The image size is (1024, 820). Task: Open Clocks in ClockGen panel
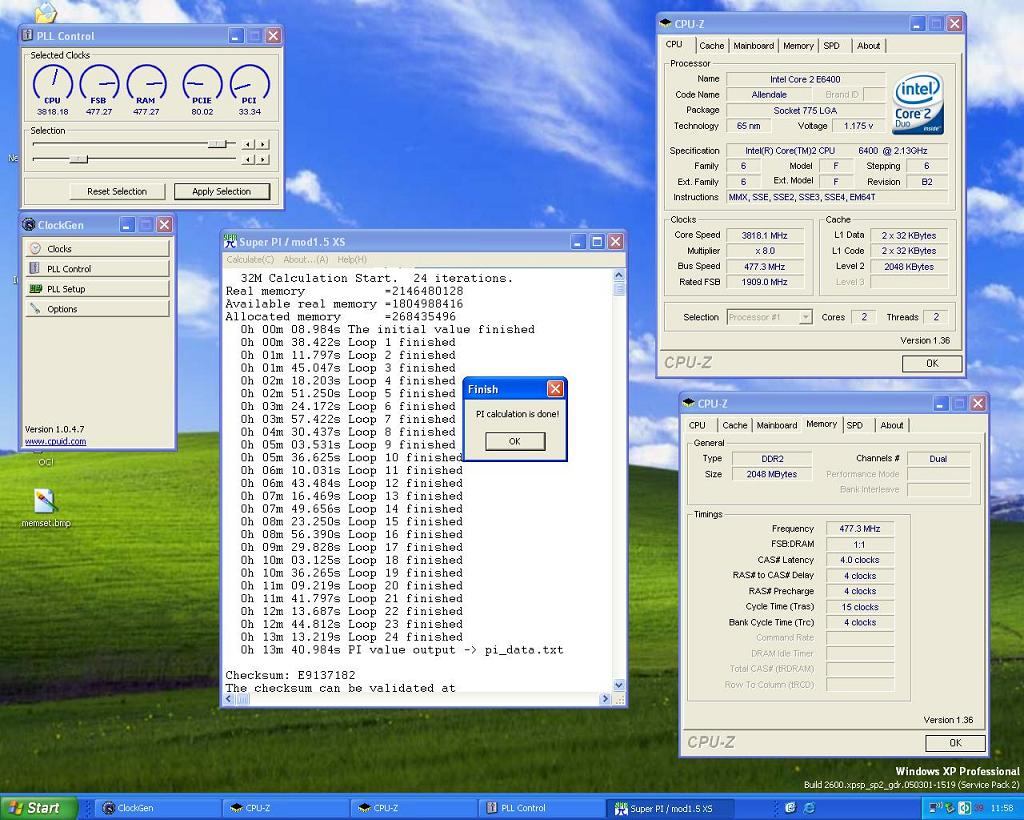pyautogui.click(x=97, y=249)
